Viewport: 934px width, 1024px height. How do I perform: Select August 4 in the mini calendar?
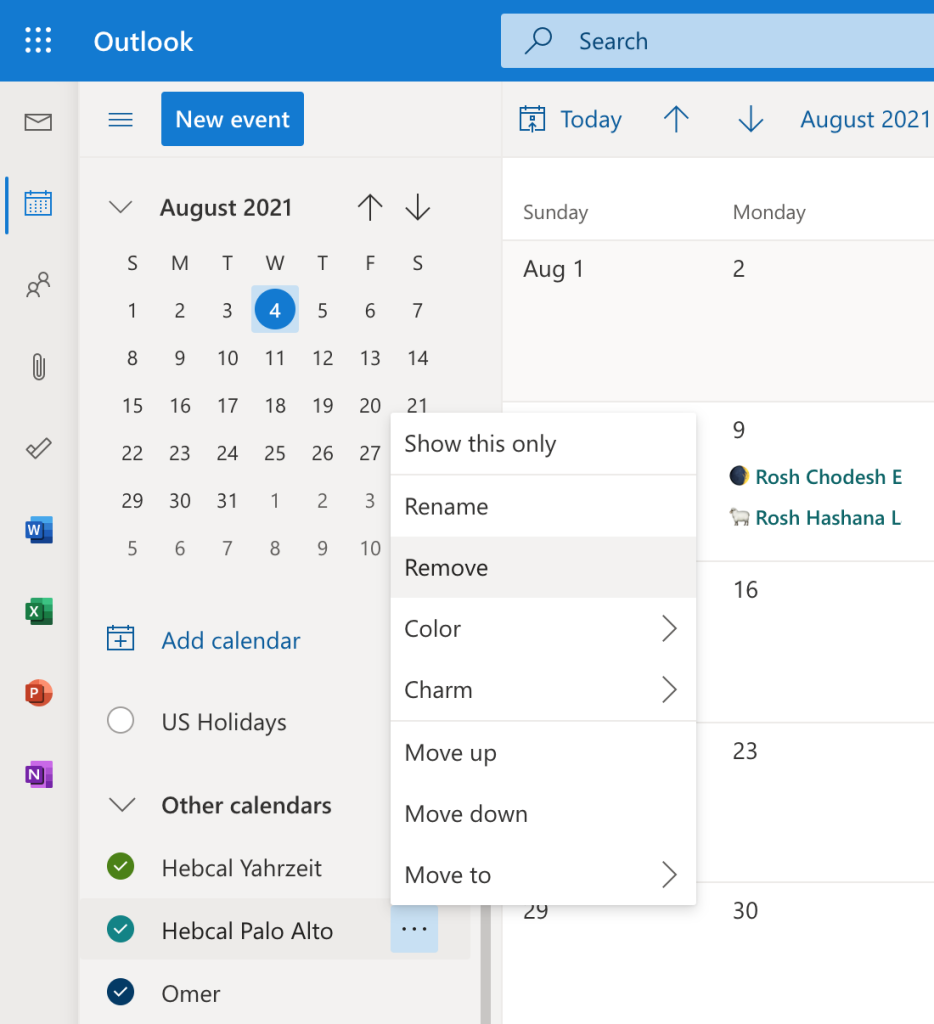(x=275, y=310)
